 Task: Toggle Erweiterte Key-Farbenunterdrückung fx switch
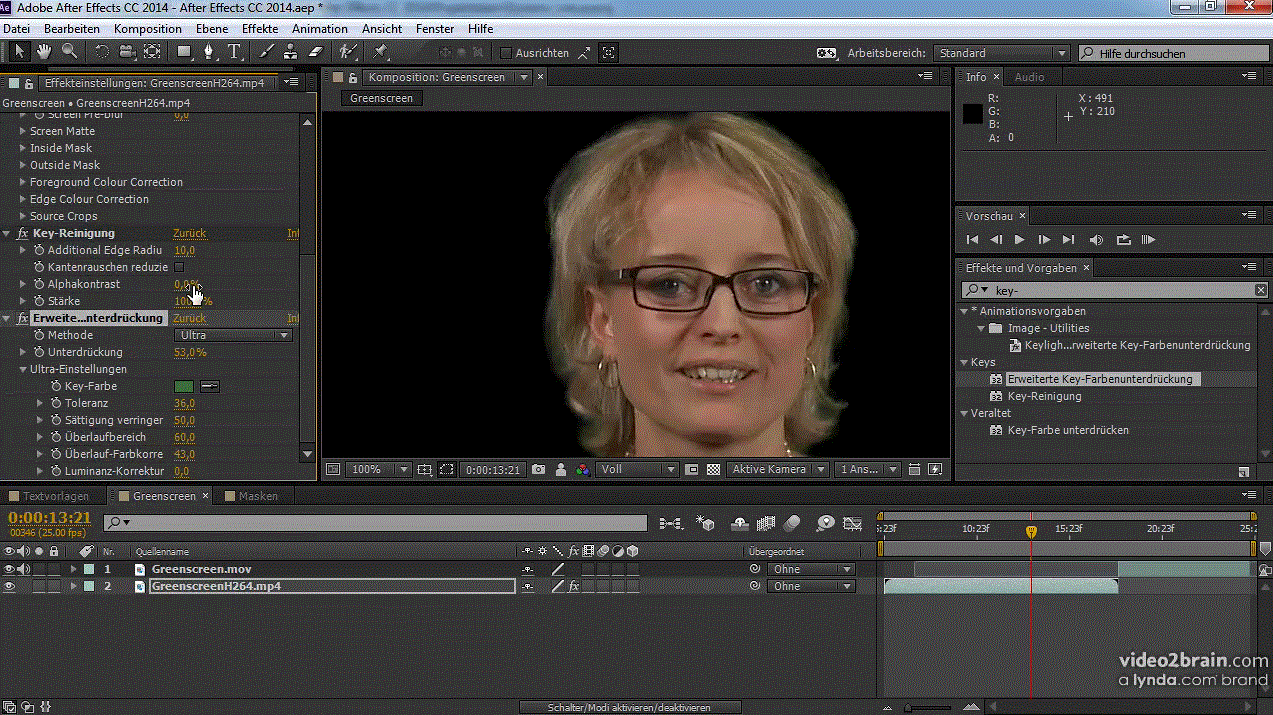(23, 318)
